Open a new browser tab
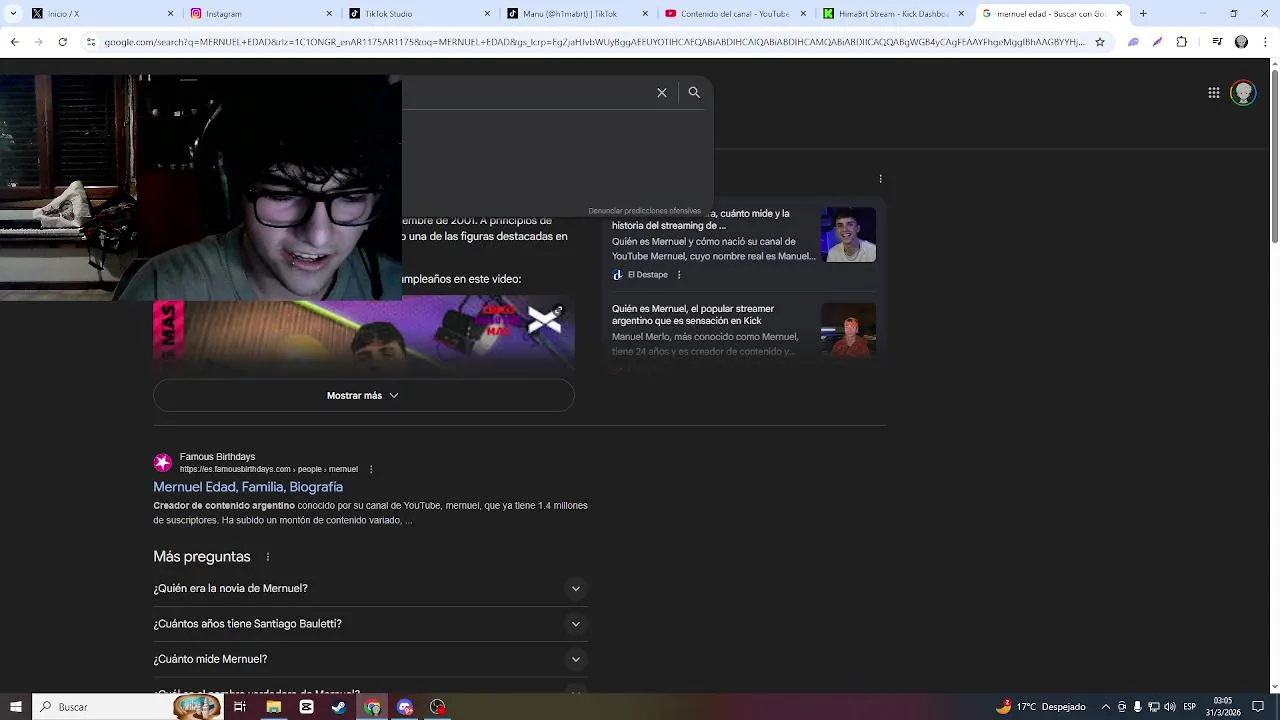 pos(1143,14)
